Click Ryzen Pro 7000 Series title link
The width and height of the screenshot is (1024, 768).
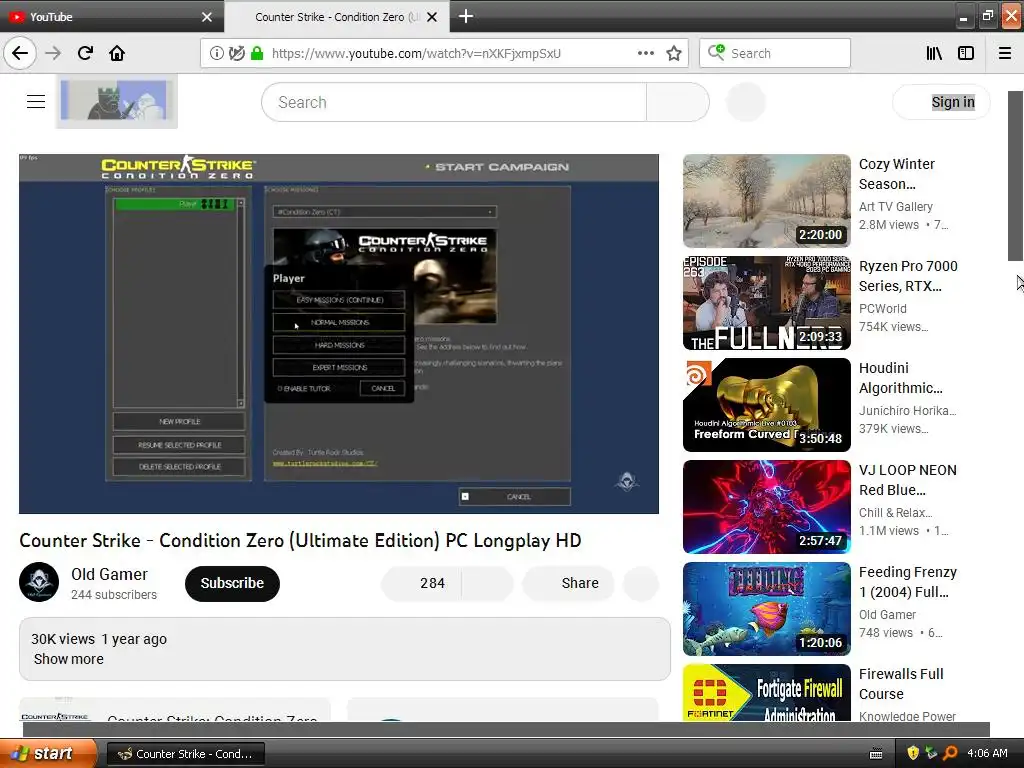(908, 276)
